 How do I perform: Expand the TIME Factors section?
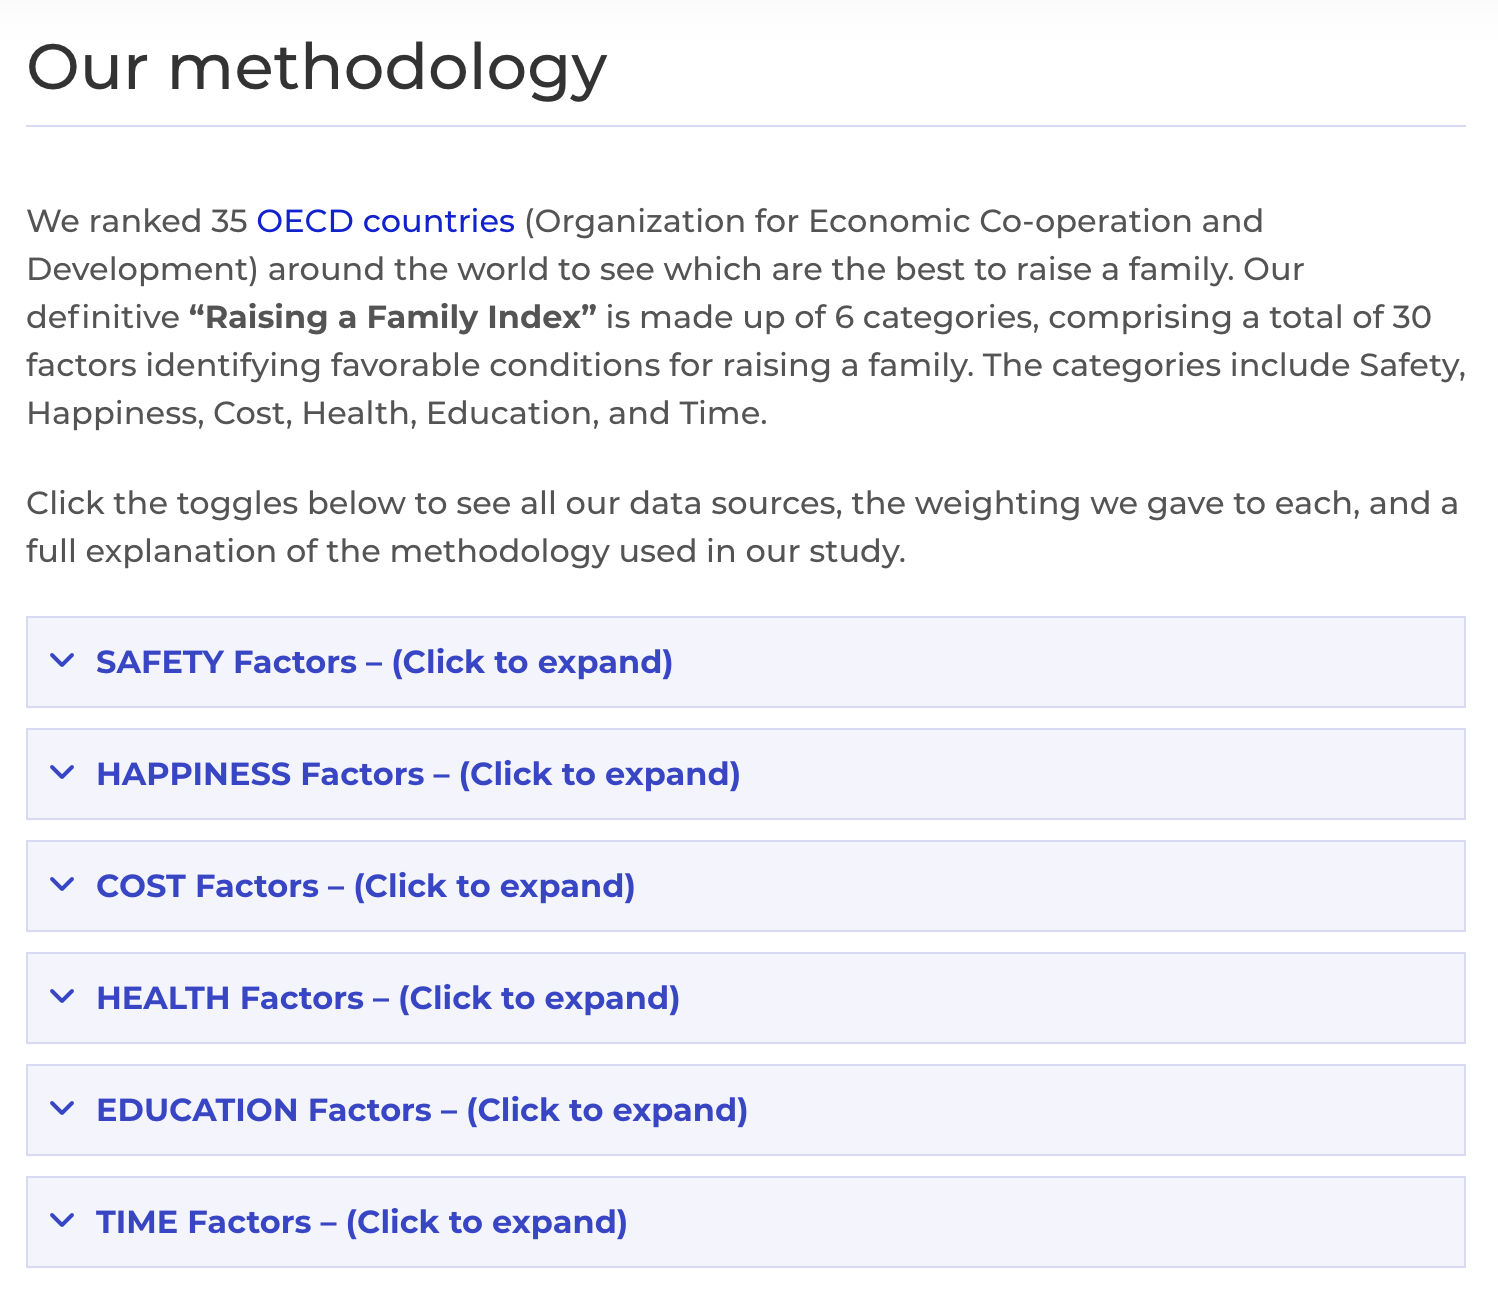click(x=360, y=1222)
